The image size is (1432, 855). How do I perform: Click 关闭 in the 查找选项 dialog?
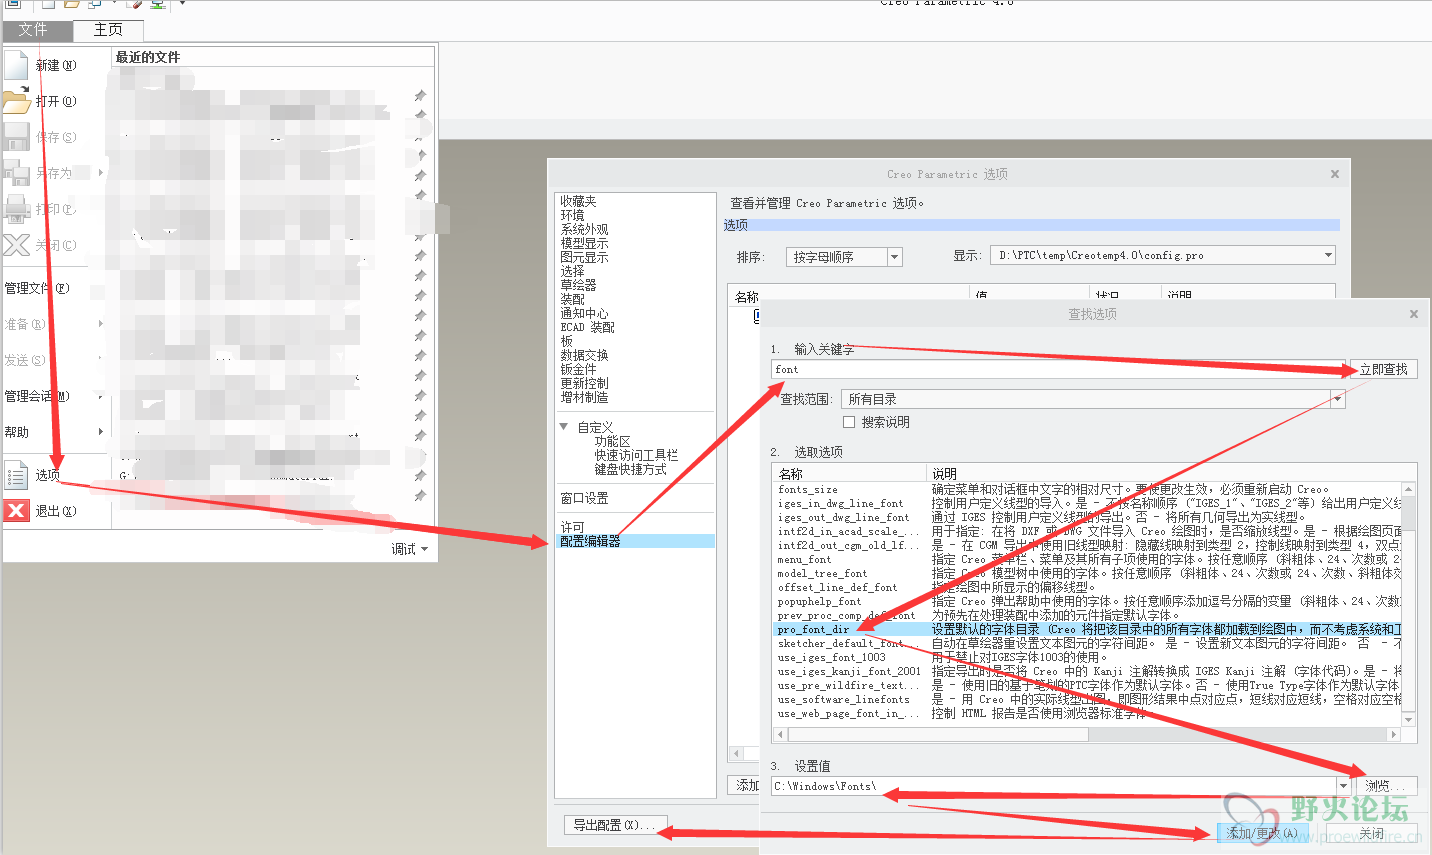click(x=1372, y=833)
